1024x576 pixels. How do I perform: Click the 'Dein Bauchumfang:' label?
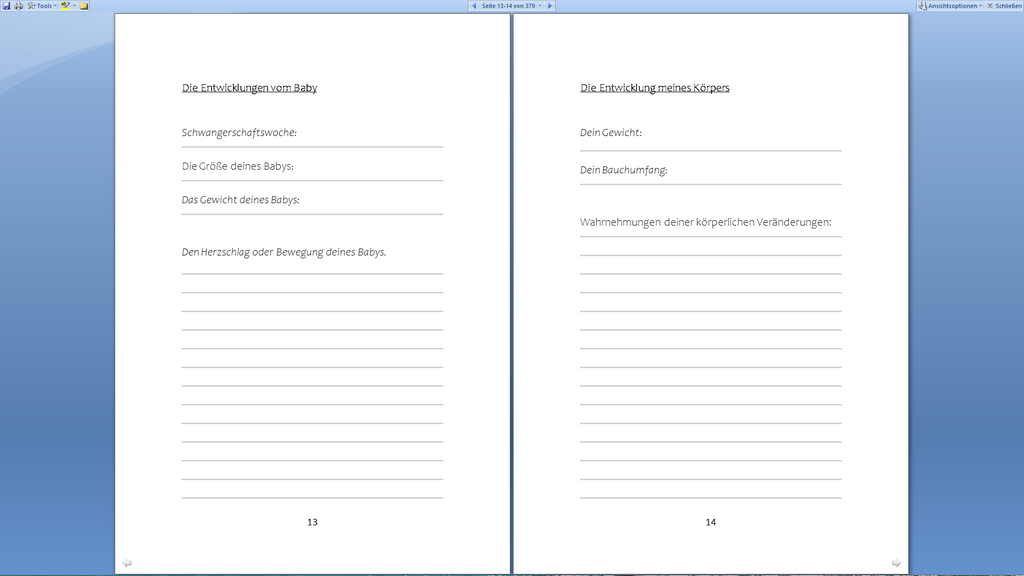624,170
